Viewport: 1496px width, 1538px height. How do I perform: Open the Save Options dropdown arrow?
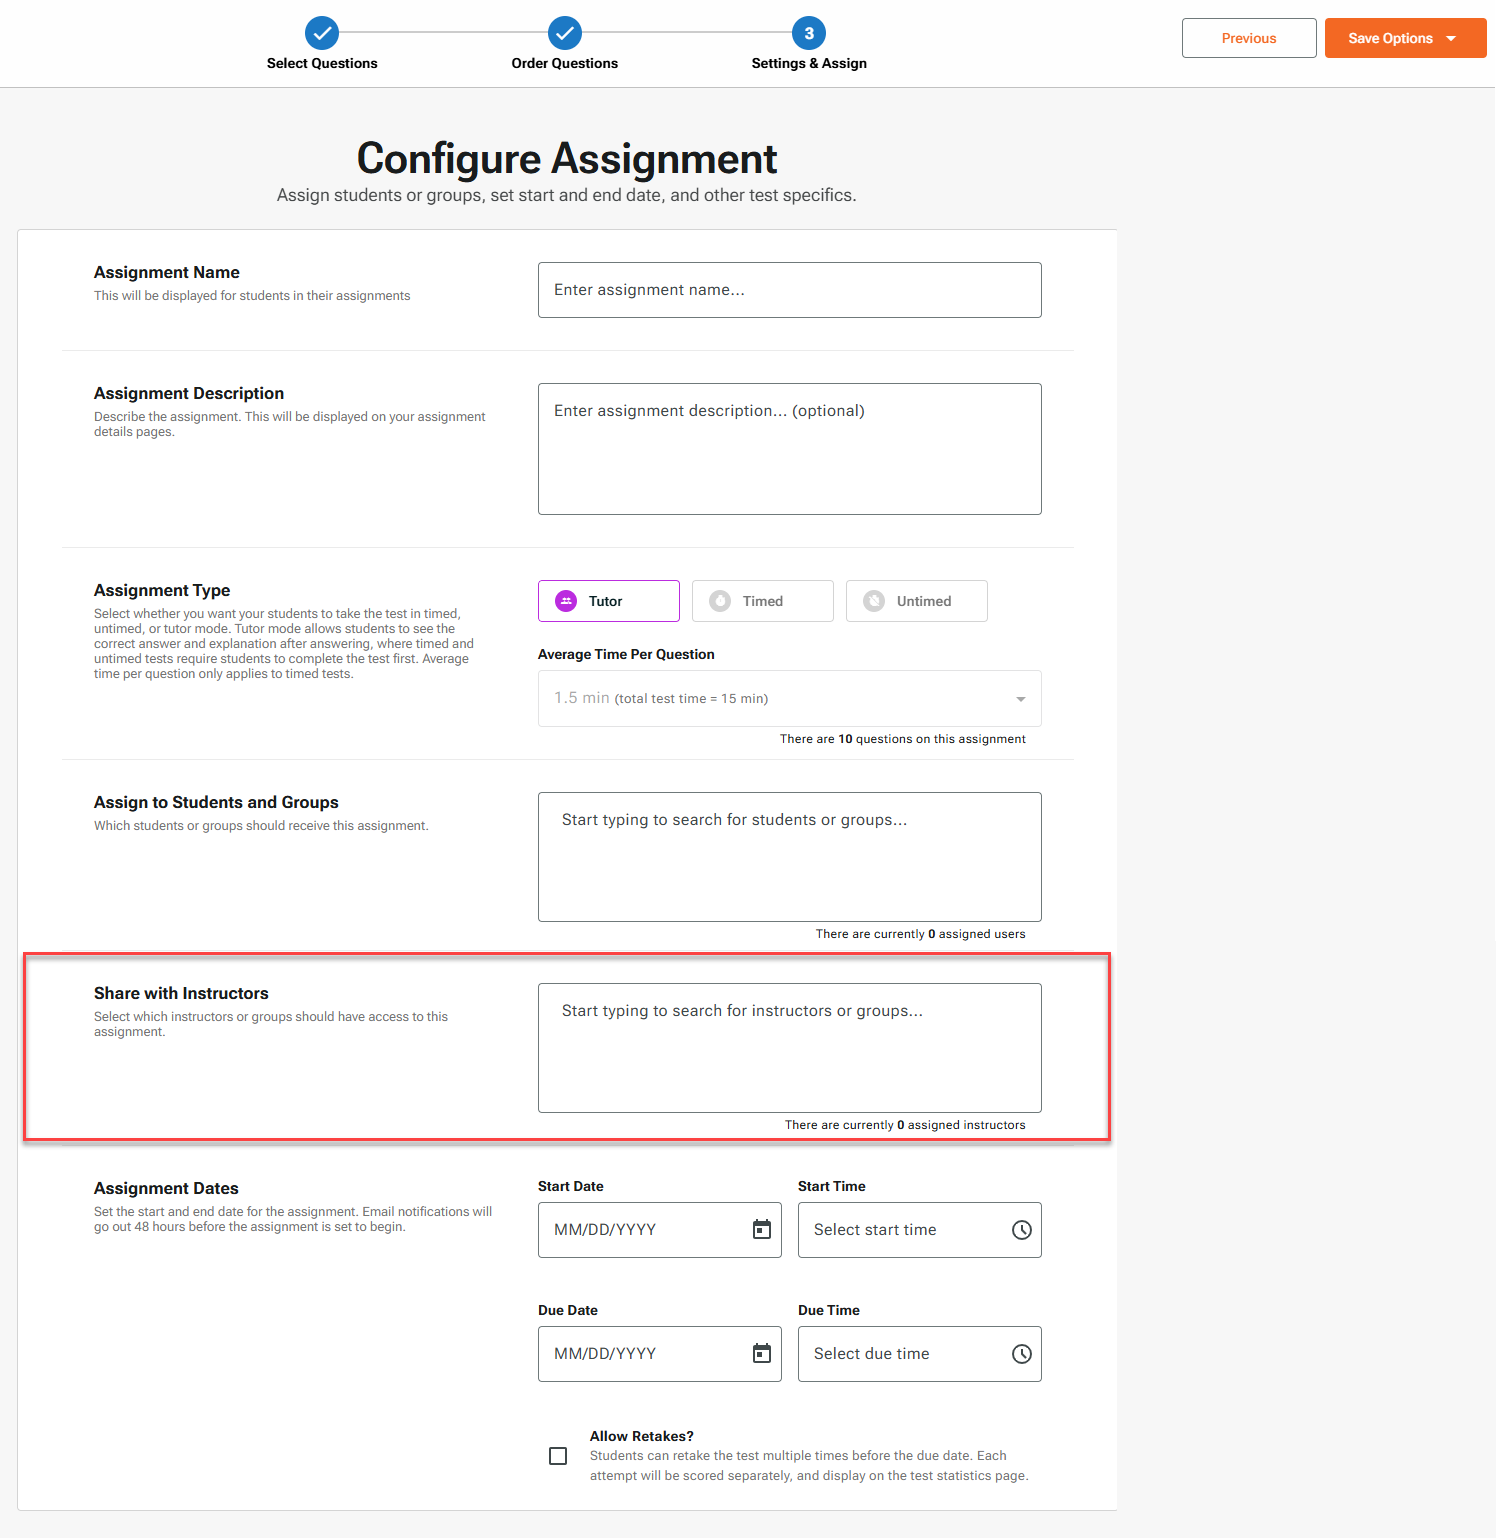coord(1451,39)
